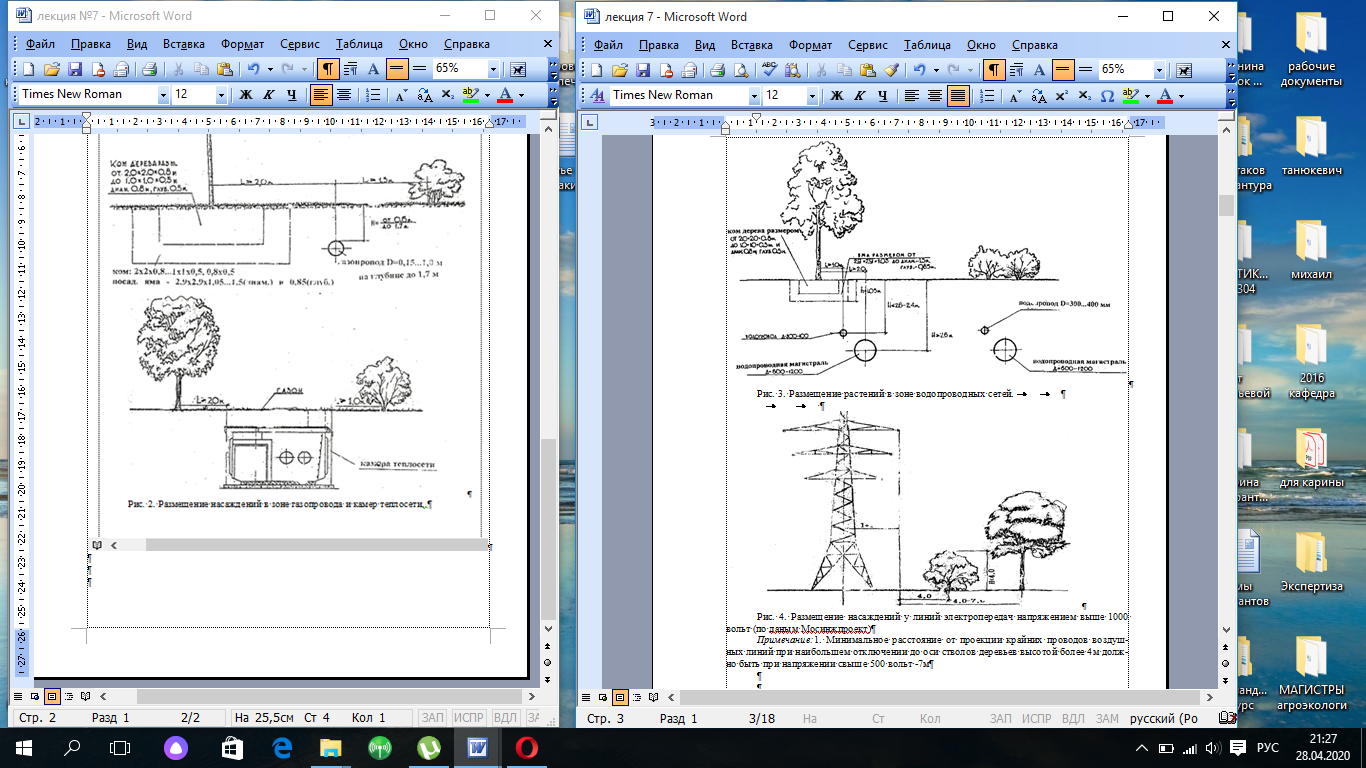Apply superscript in лекция 7 window

click(x=1061, y=96)
